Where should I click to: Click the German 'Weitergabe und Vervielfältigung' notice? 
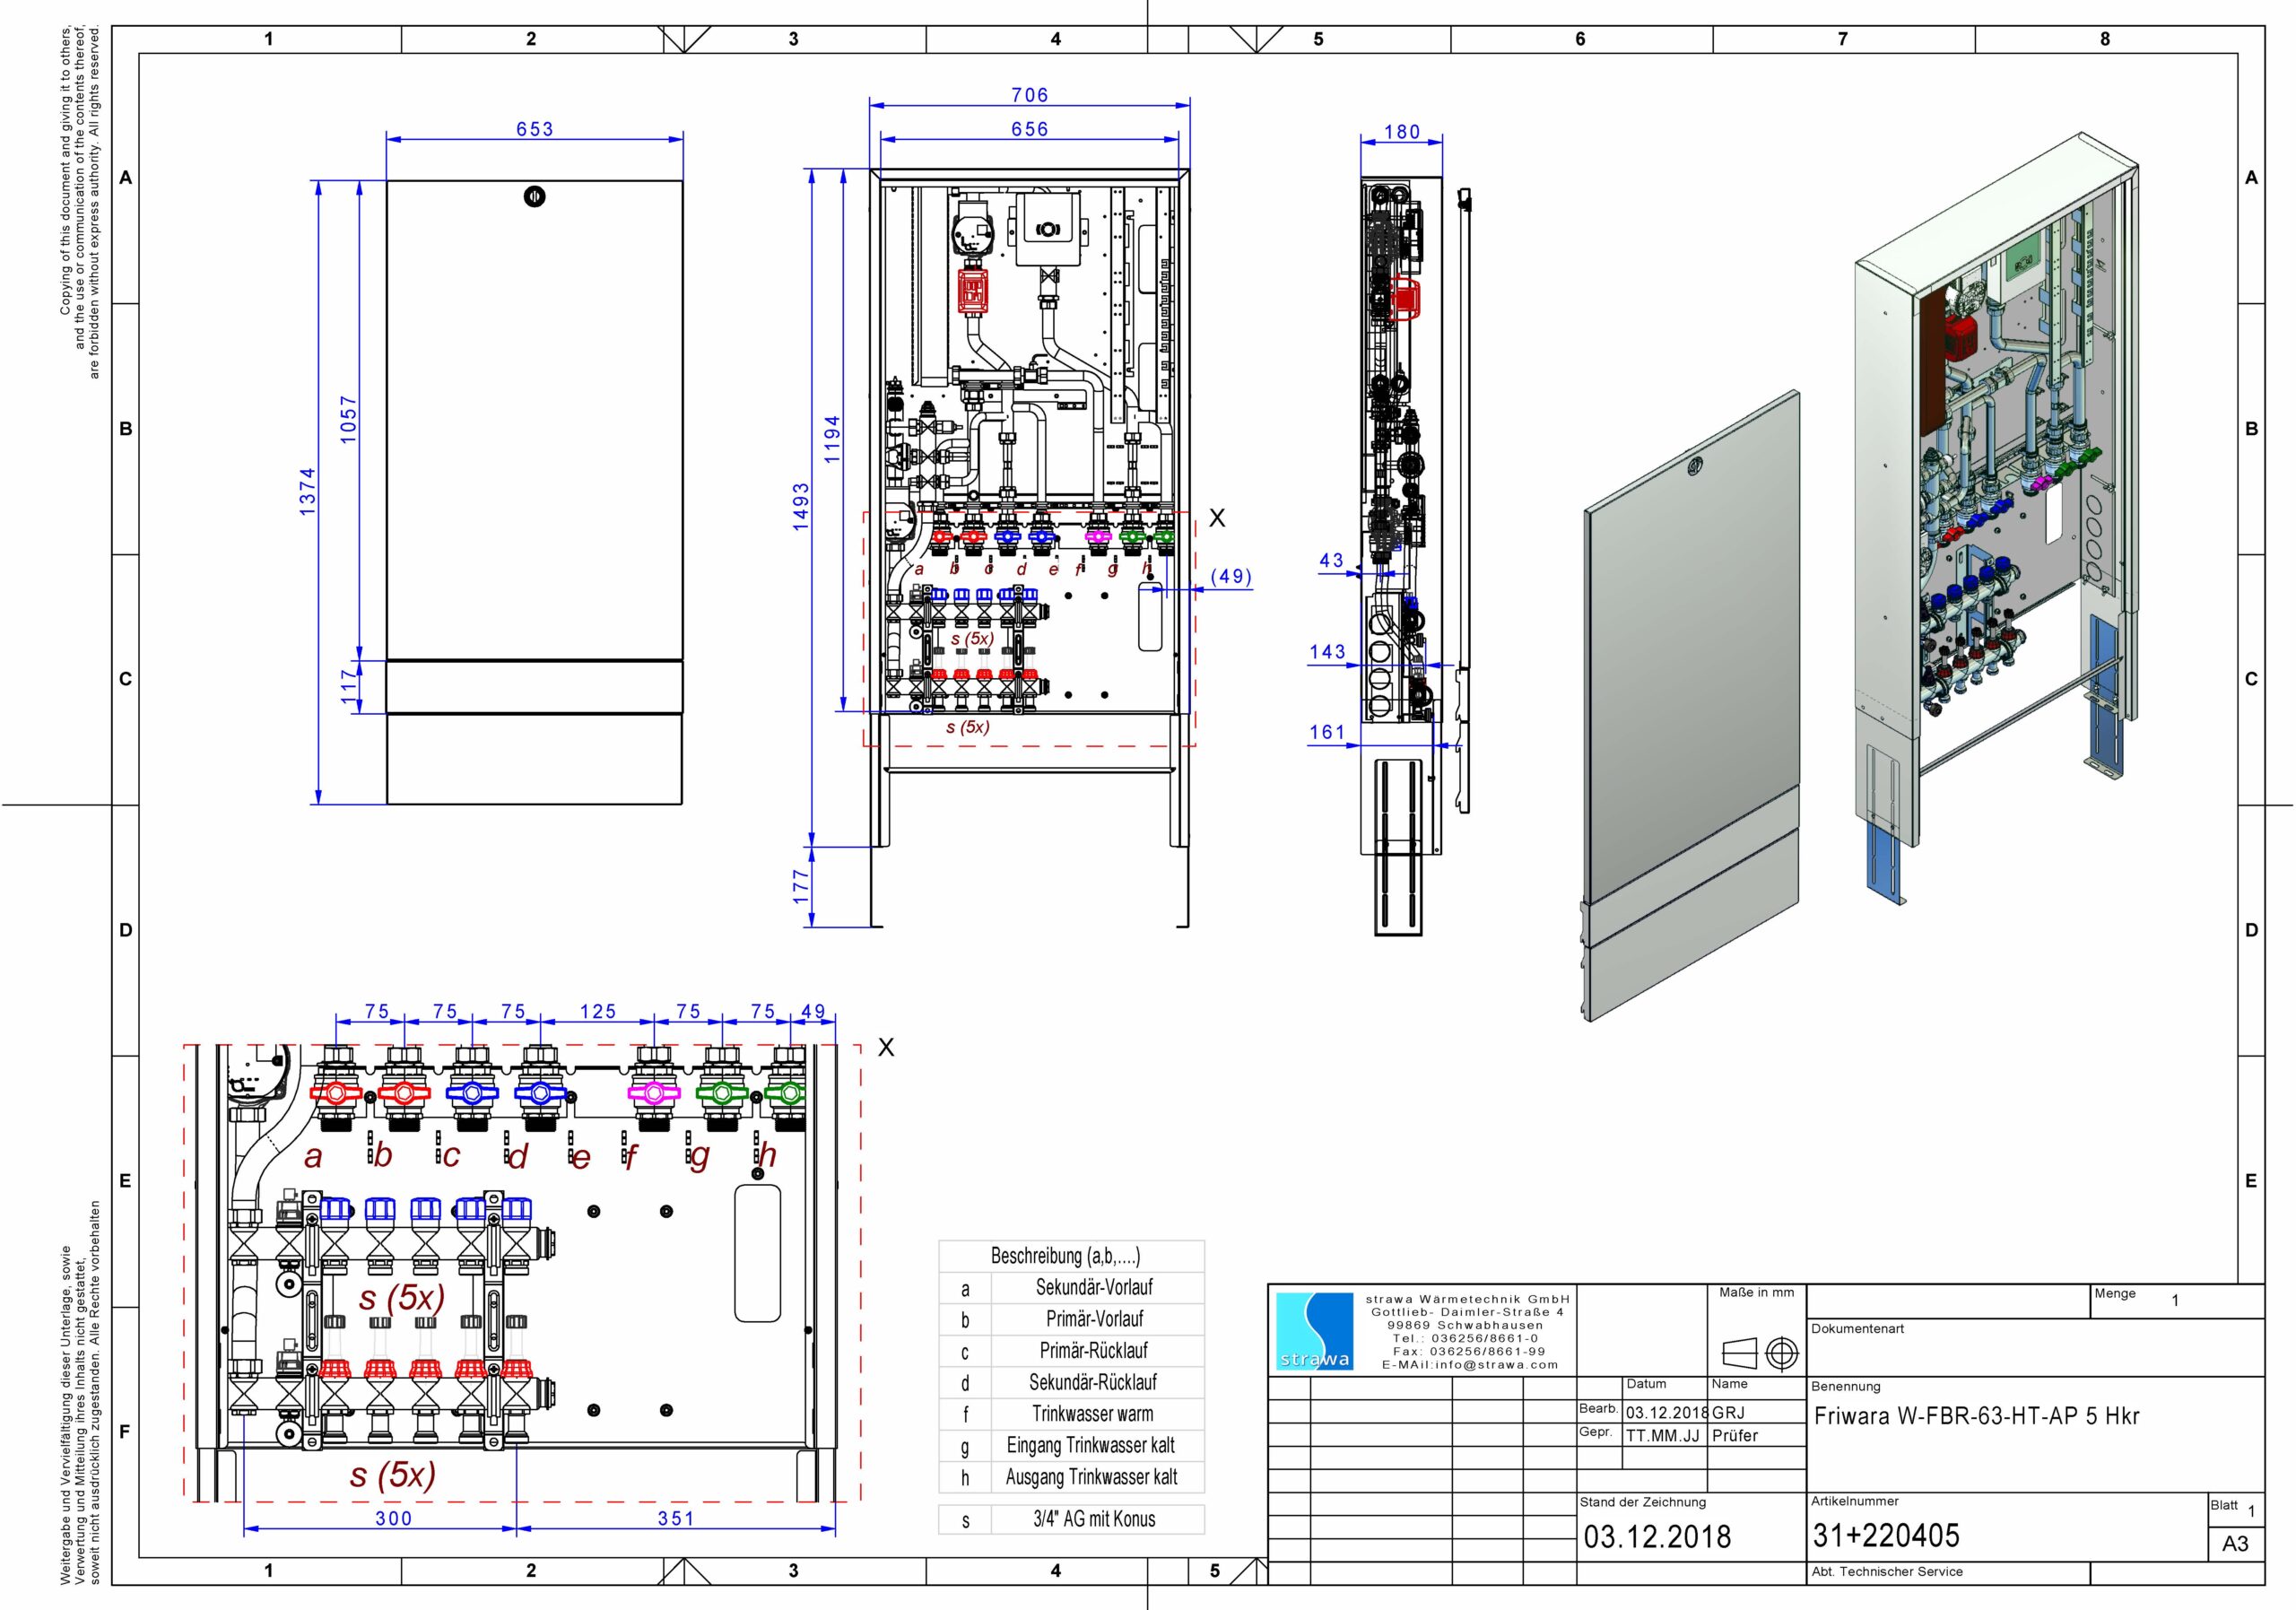point(80,1393)
